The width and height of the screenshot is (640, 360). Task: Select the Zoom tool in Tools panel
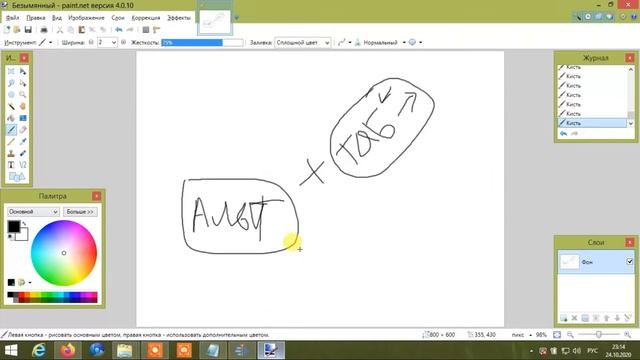coord(23,95)
